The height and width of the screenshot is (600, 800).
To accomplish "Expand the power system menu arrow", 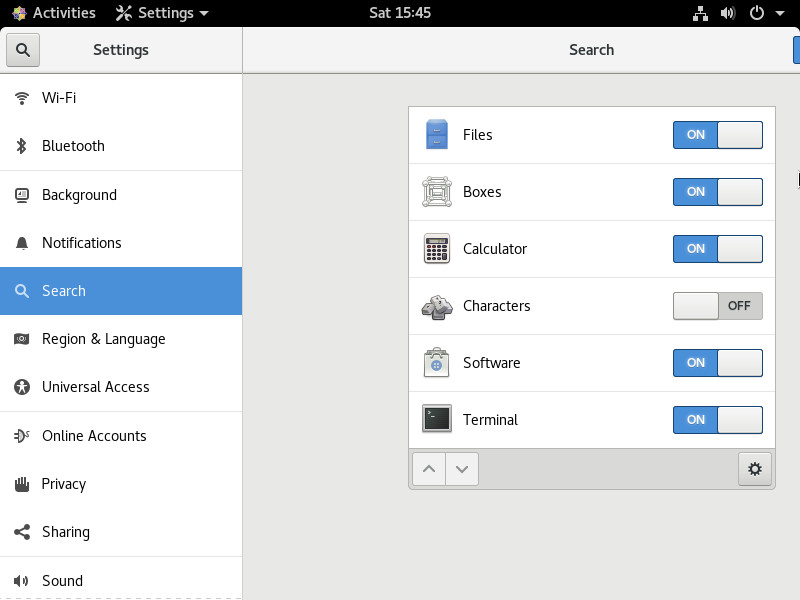I will point(780,13).
